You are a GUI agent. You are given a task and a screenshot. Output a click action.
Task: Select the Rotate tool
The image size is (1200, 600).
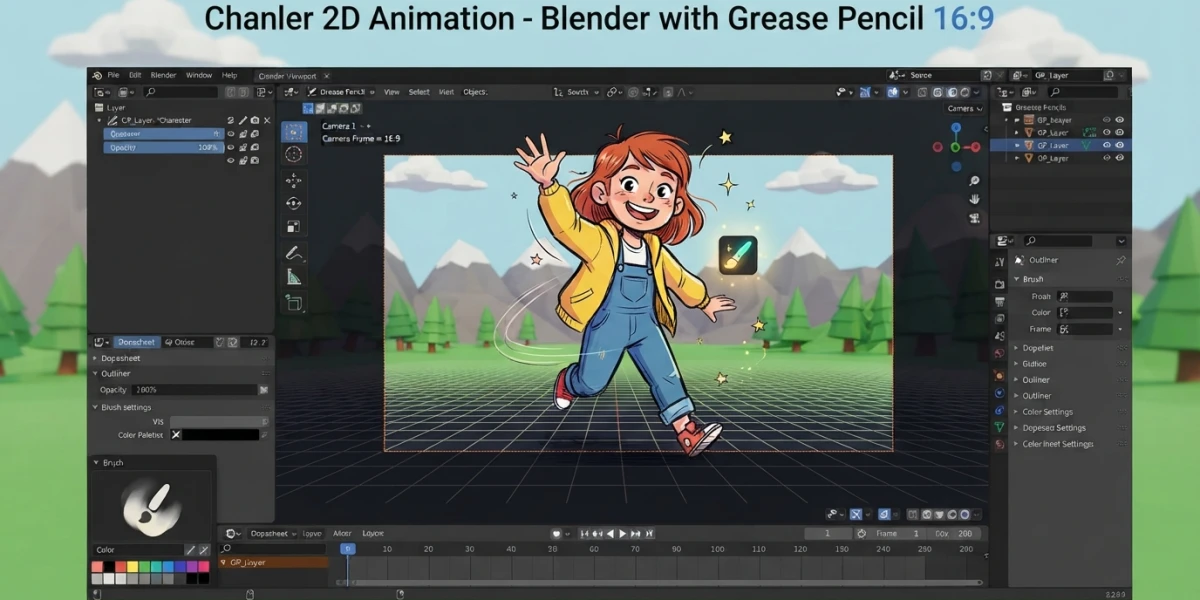coord(293,203)
